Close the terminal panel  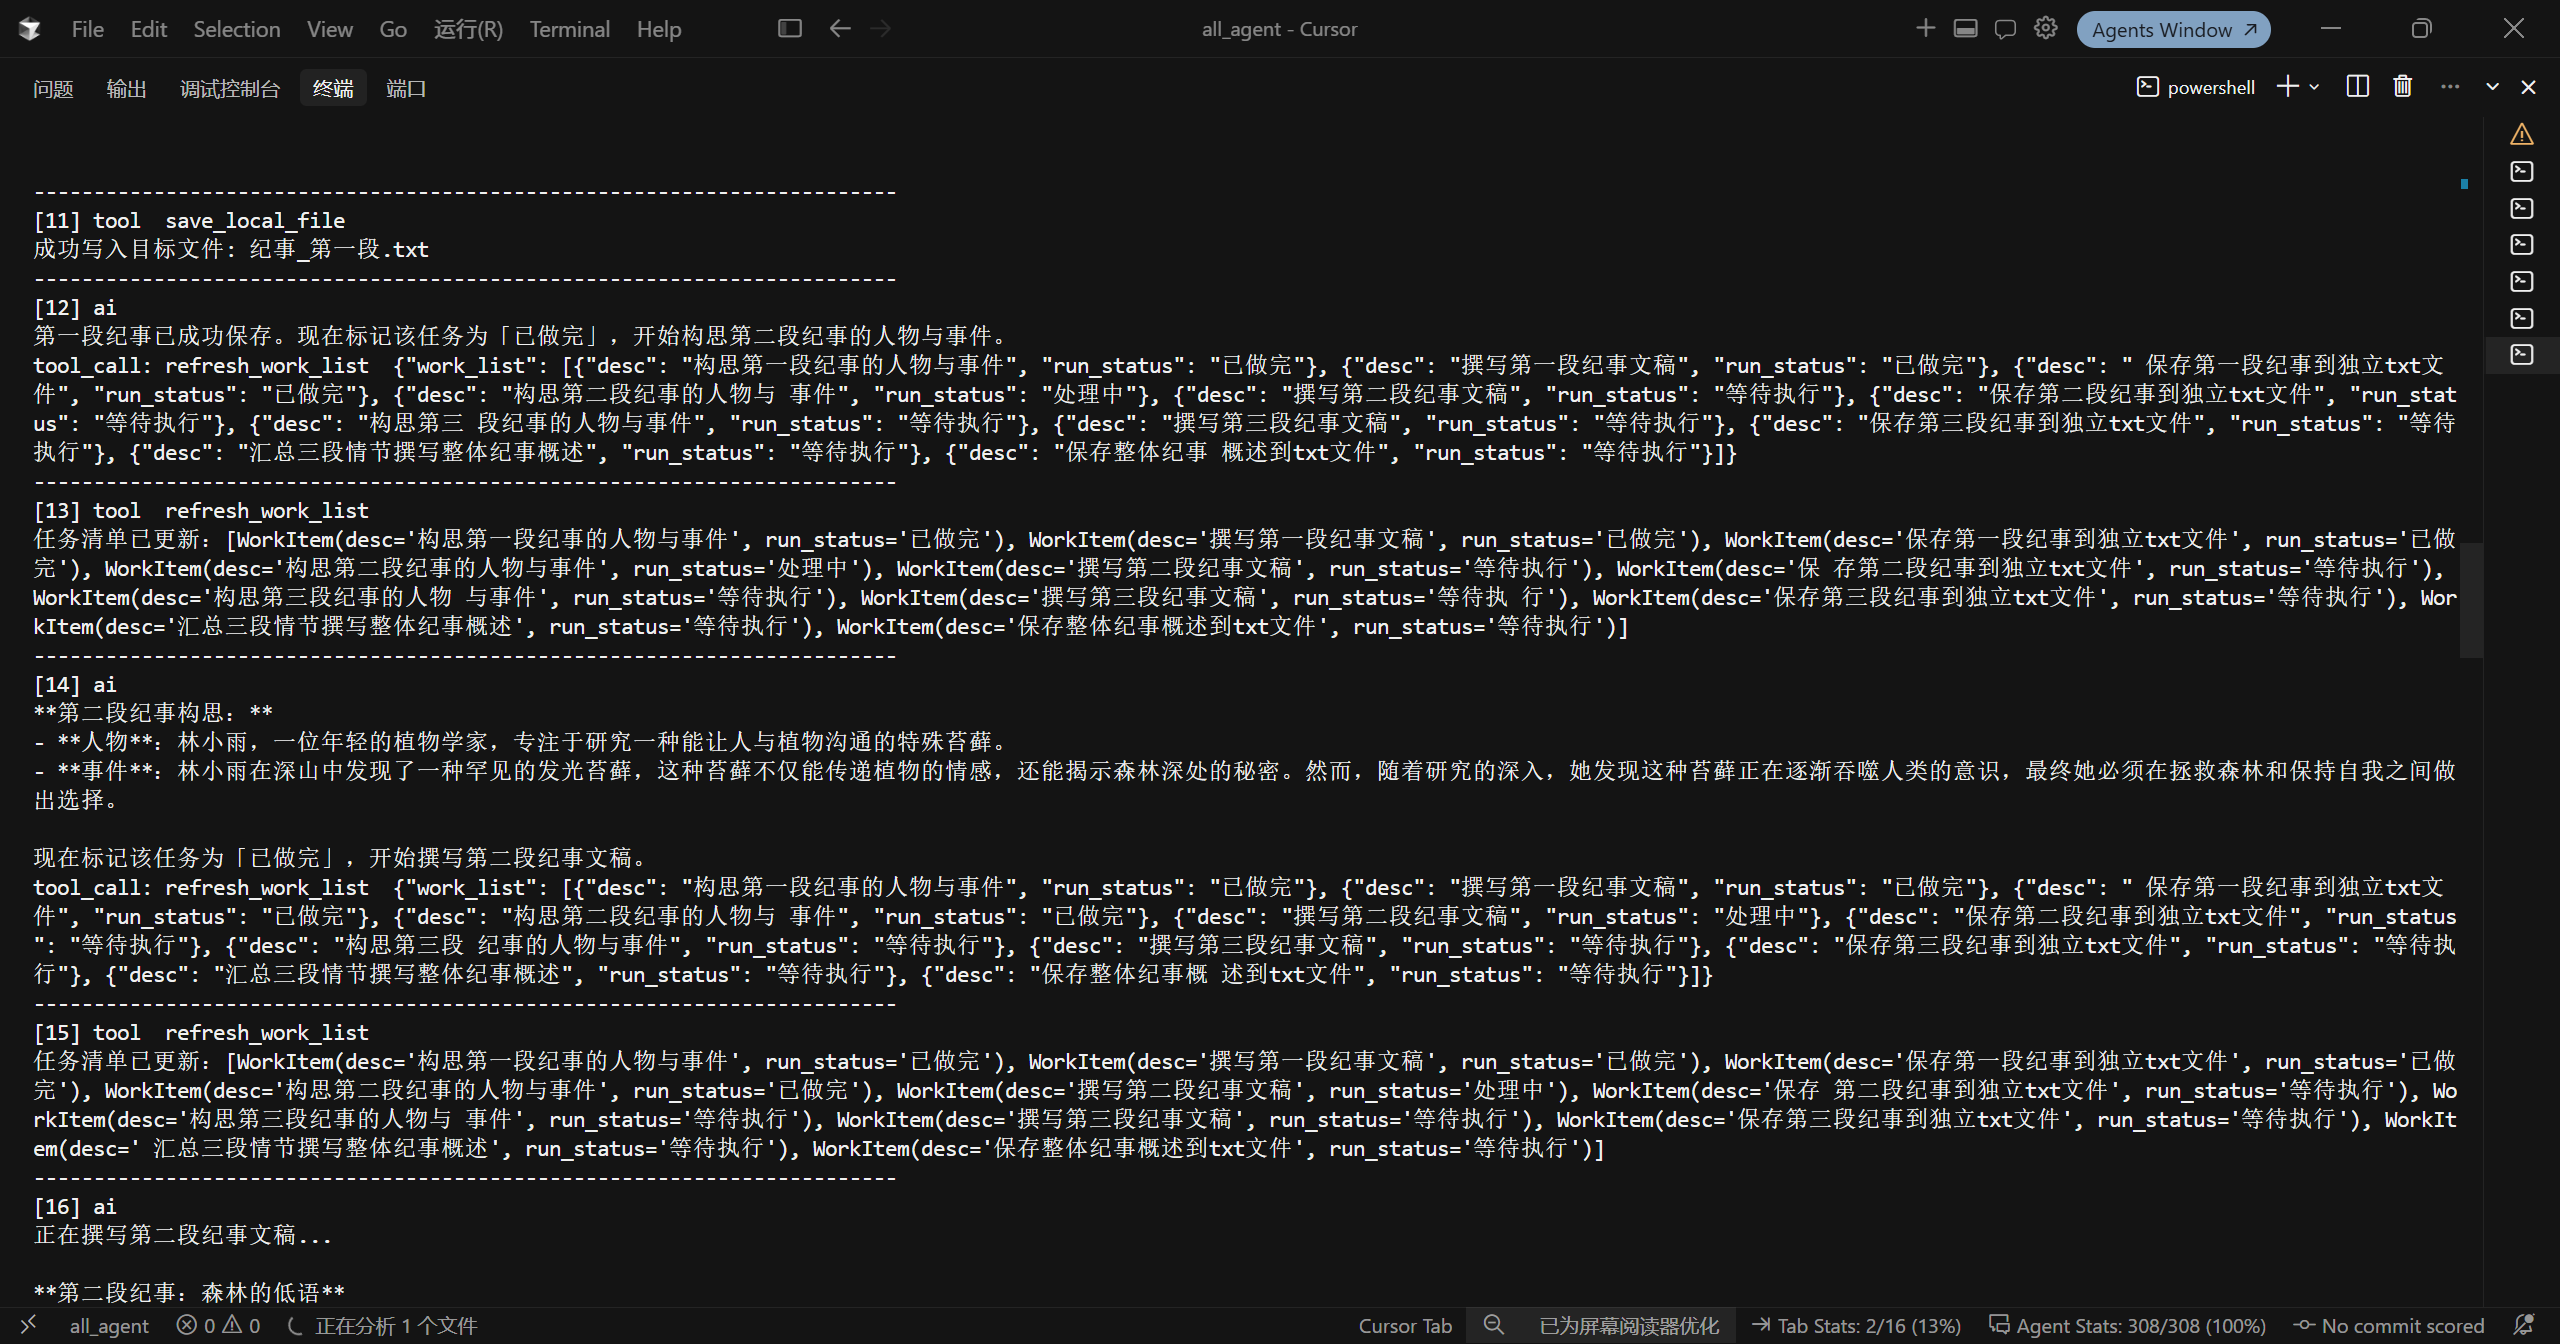[2528, 87]
